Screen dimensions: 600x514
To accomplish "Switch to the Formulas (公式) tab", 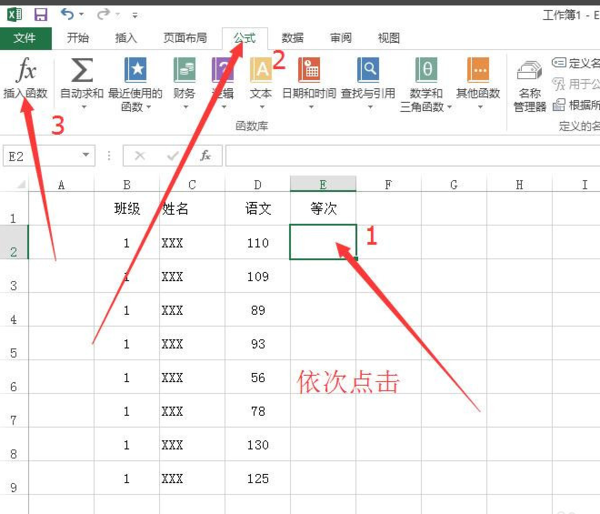I will click(x=244, y=38).
